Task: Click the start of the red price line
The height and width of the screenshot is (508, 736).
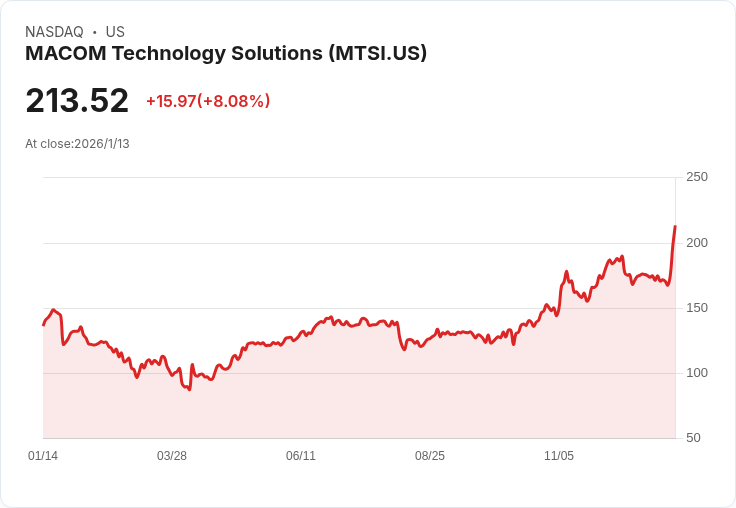Action: (43, 325)
